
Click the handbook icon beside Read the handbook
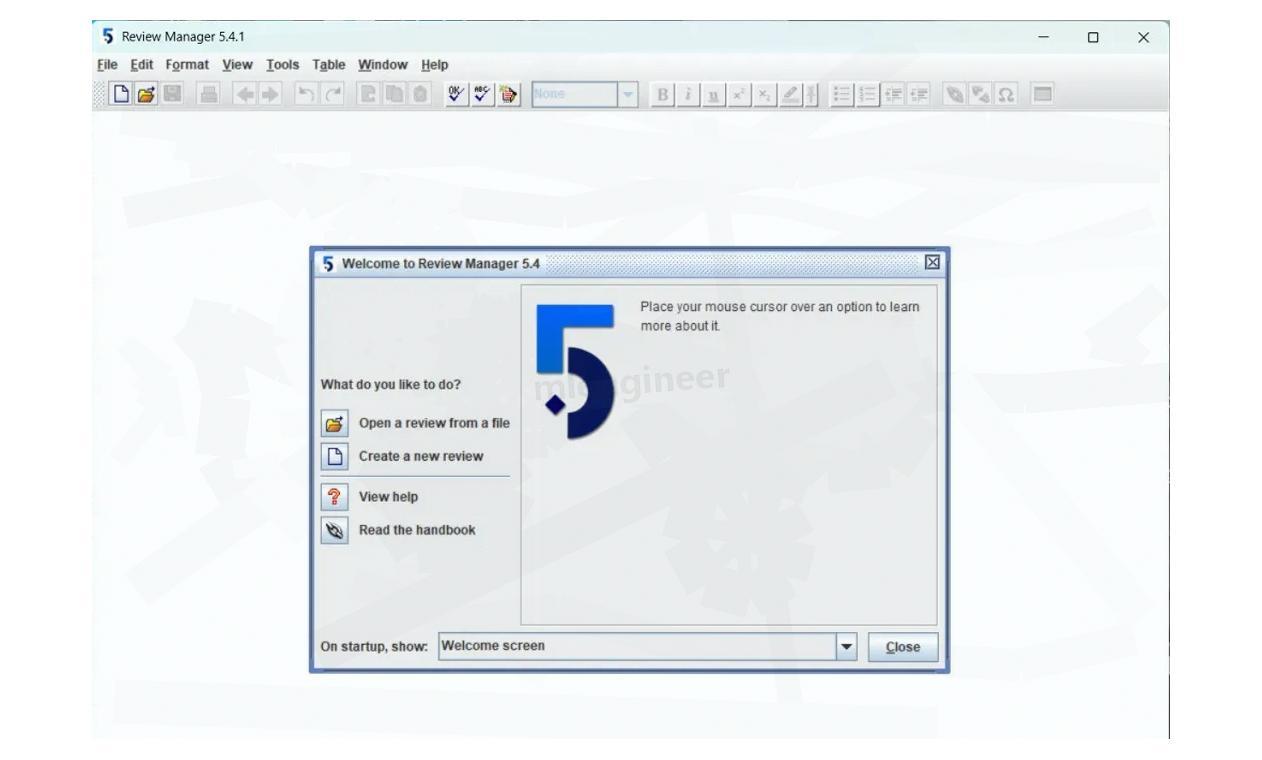[334, 530]
